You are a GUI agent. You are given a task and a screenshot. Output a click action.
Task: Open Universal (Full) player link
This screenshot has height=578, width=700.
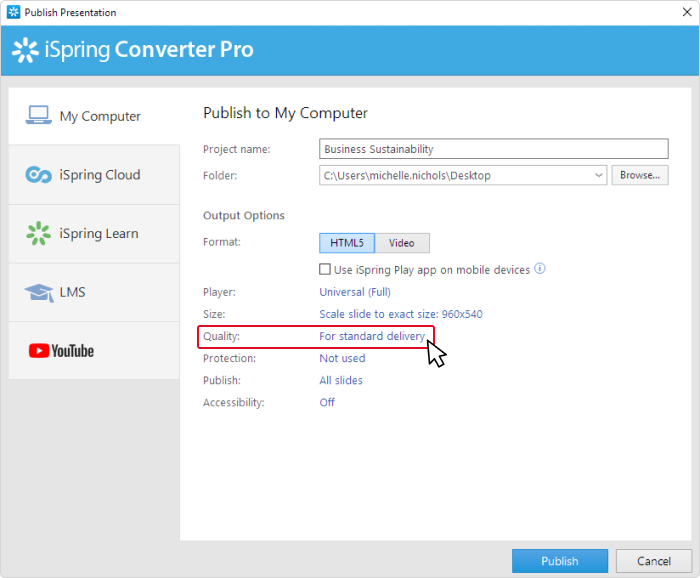(355, 292)
